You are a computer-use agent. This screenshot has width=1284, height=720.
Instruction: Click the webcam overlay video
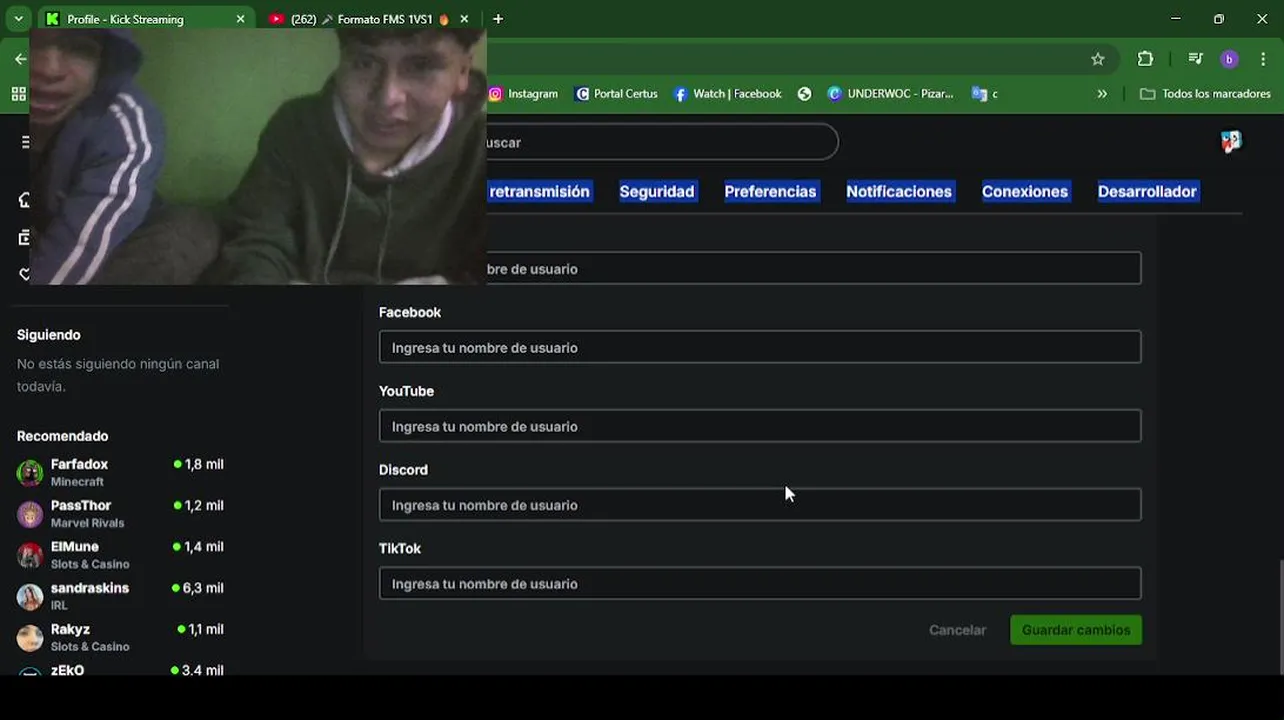click(258, 156)
